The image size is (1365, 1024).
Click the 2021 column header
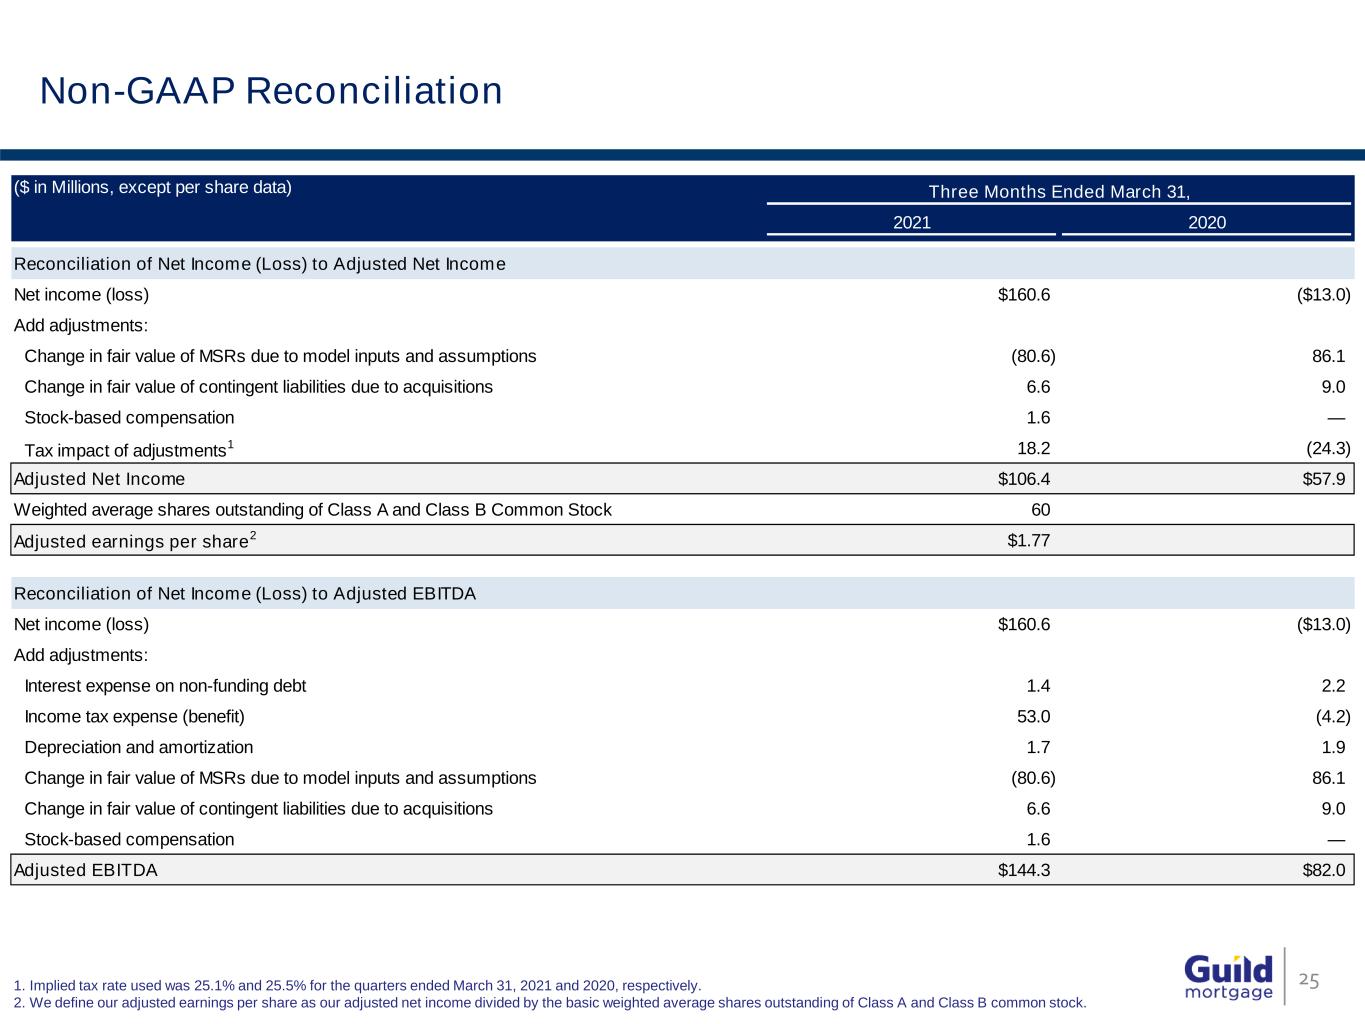[911, 223]
